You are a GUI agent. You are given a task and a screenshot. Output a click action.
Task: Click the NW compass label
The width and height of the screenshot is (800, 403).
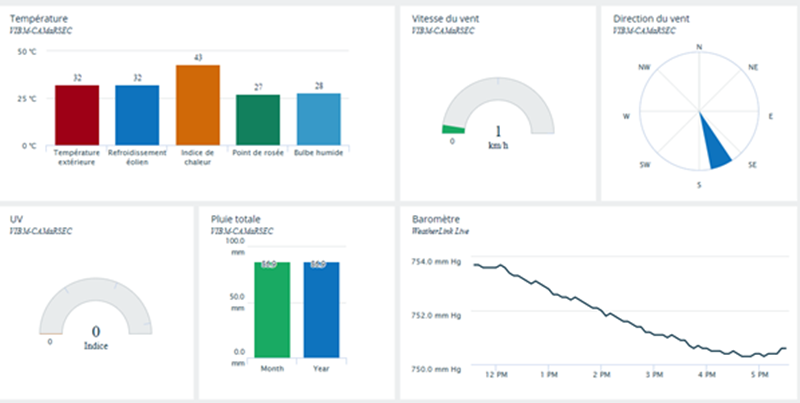[644, 67]
